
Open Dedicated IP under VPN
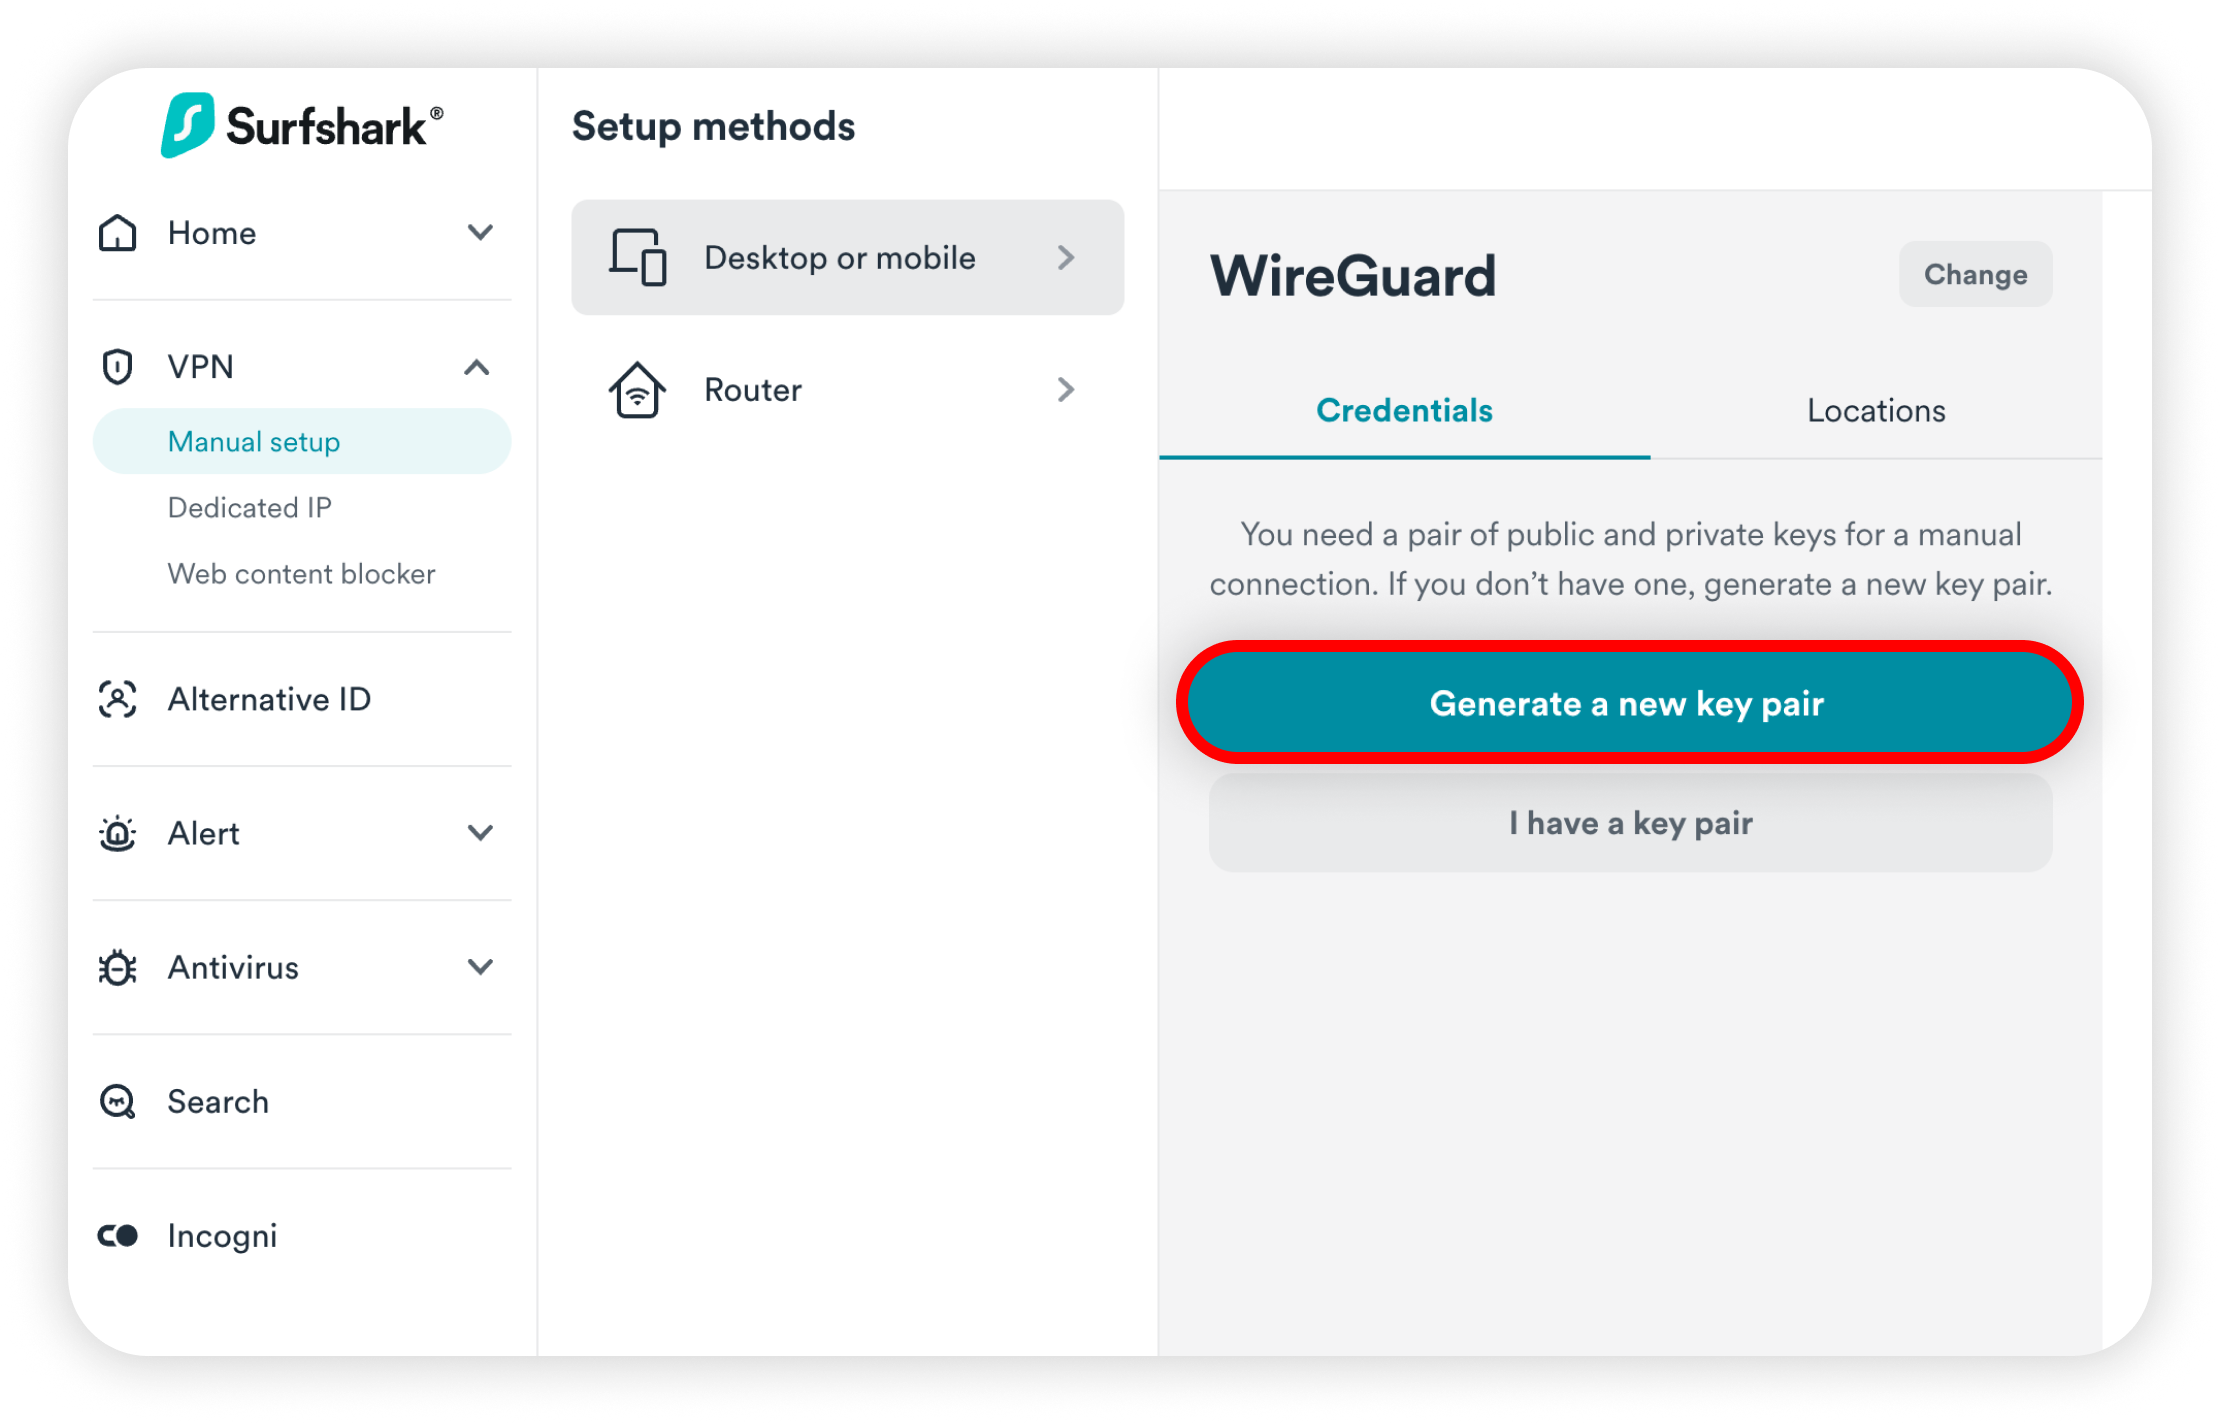[x=249, y=508]
